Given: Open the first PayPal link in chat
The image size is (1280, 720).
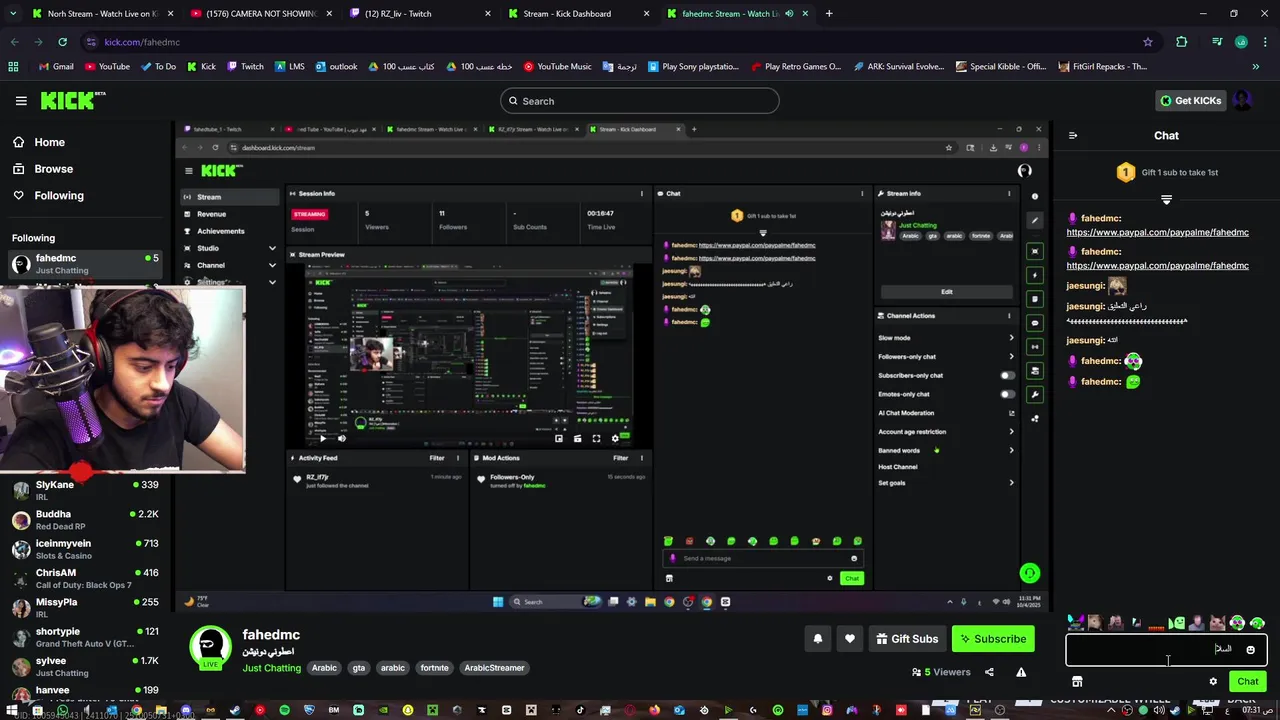Looking at the screenshot, I should (1157, 232).
